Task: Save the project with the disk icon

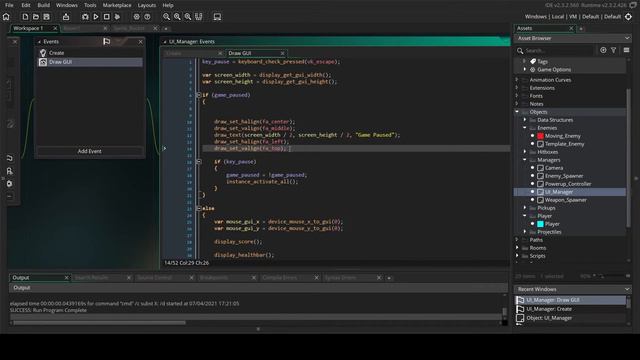Action: [47, 17]
